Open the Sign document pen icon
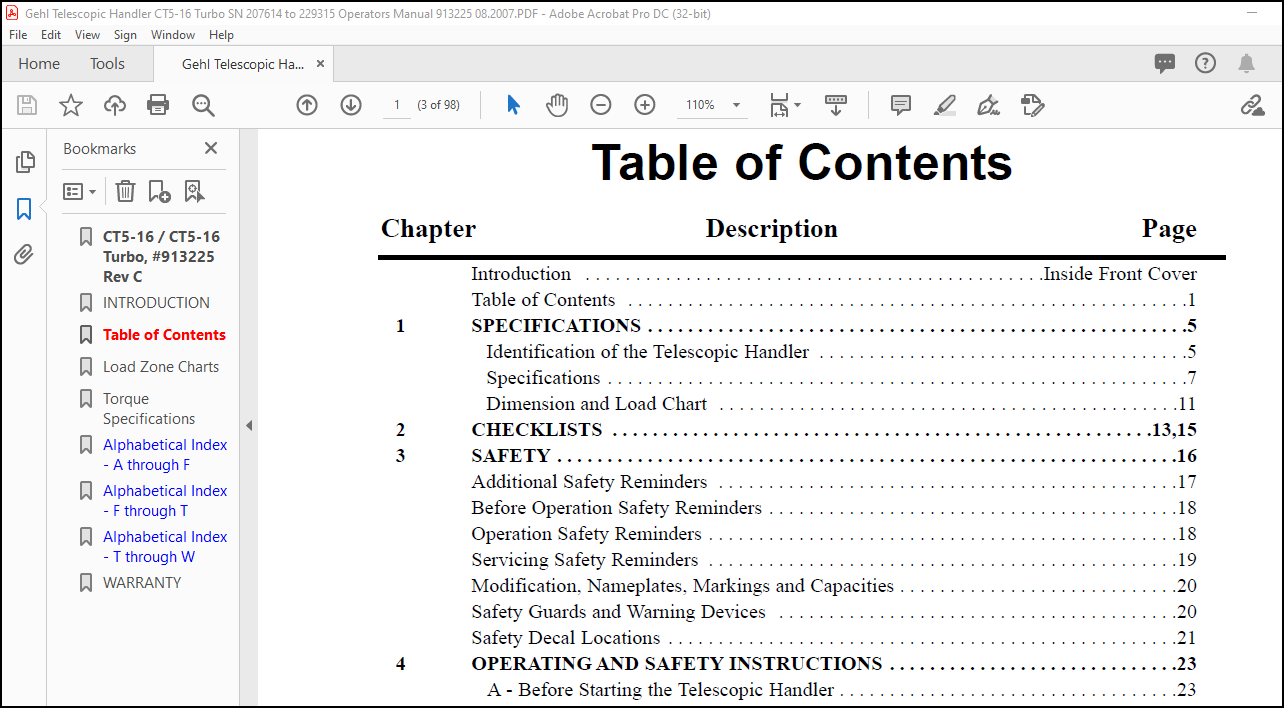Viewport: 1284px width, 708px height. (x=989, y=105)
